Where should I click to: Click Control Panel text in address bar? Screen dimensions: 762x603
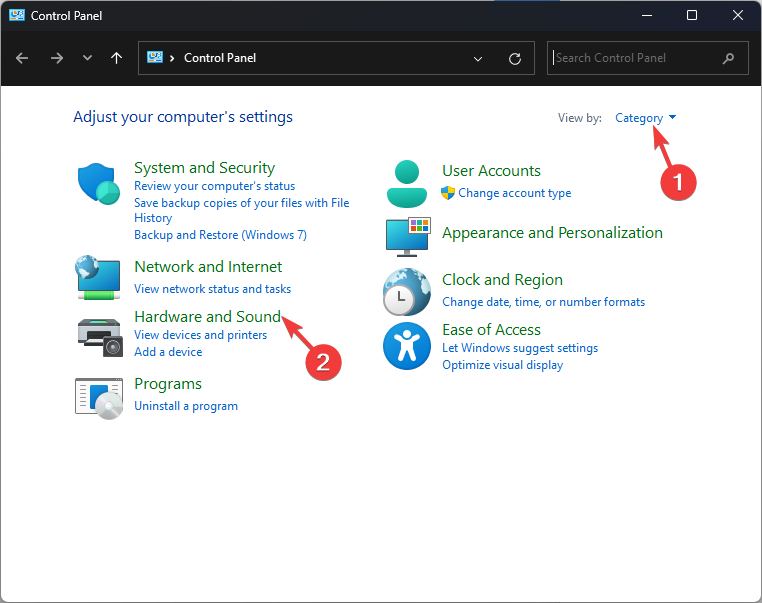point(220,58)
